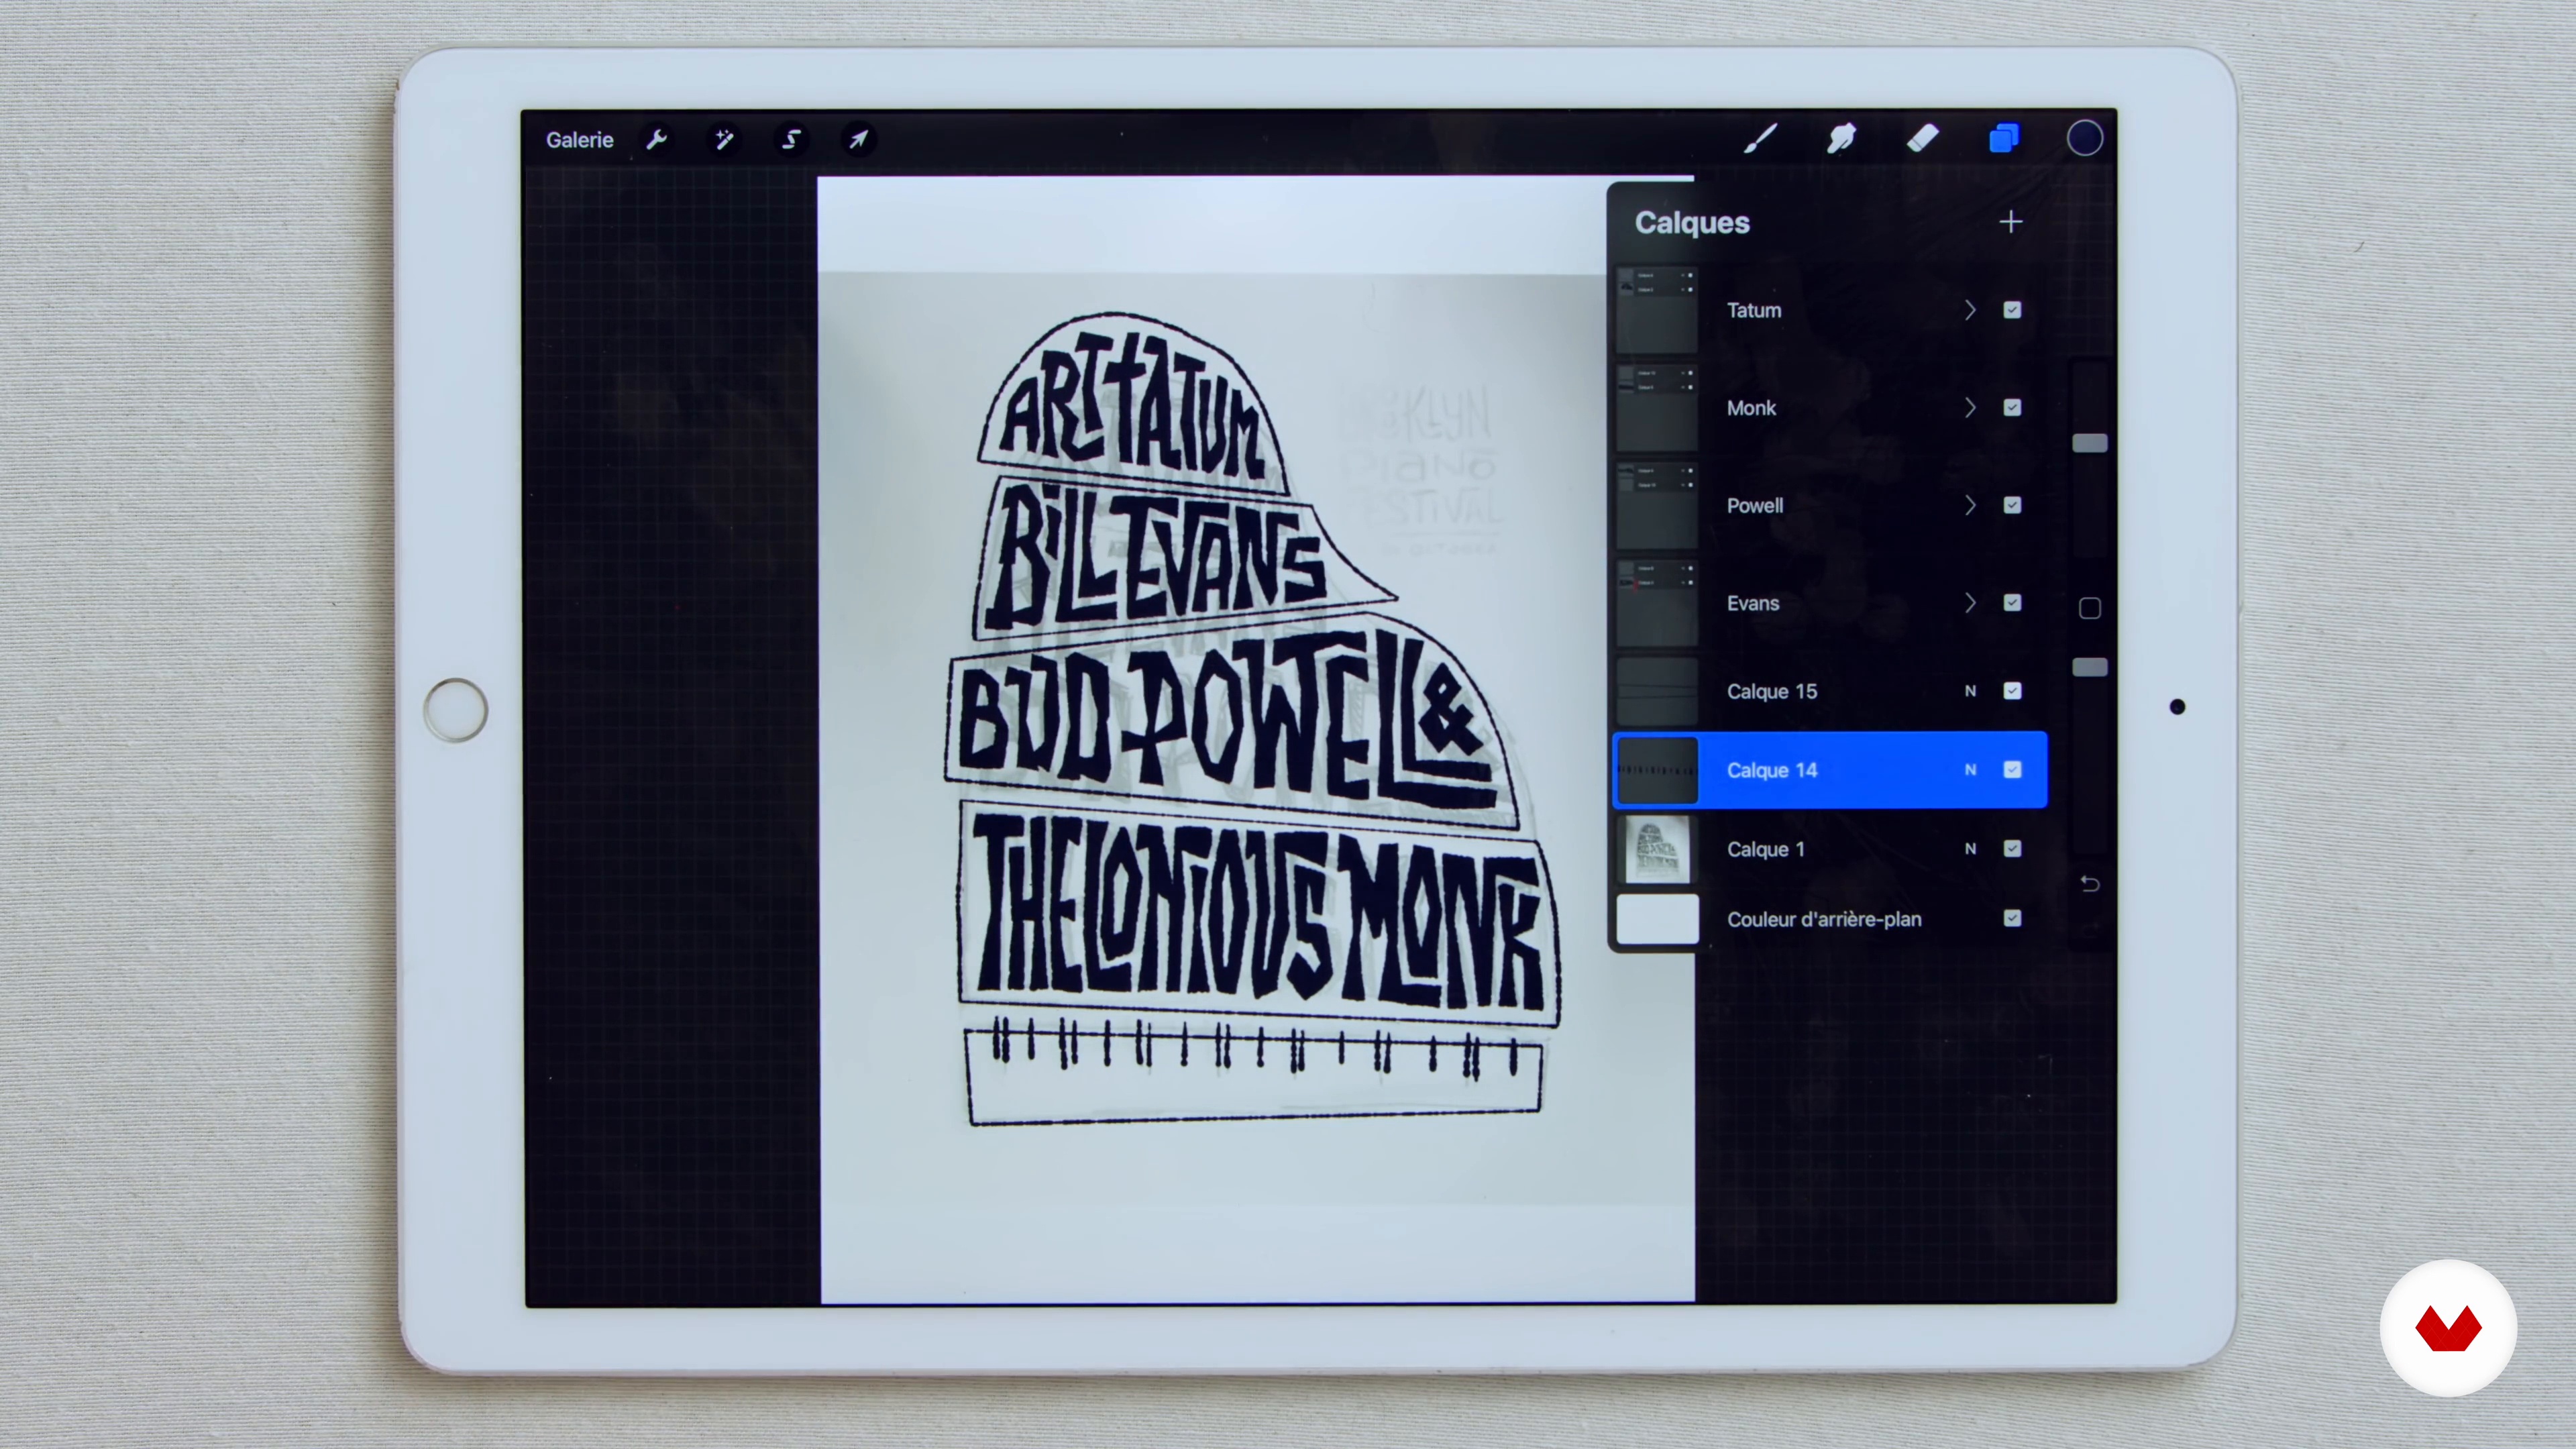
Task: Tap the Powell group thumbnail
Action: 1657,505
